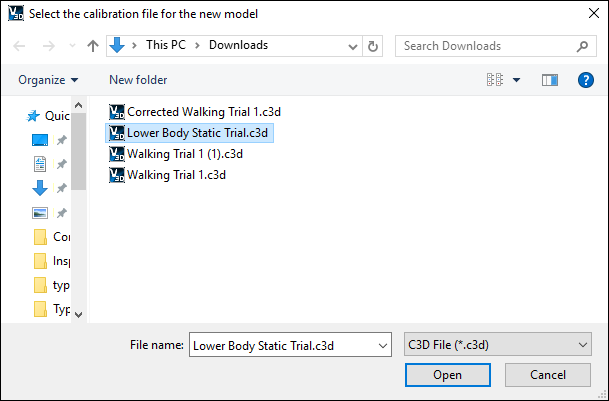Open the Documents quick access shortcut

(40, 163)
